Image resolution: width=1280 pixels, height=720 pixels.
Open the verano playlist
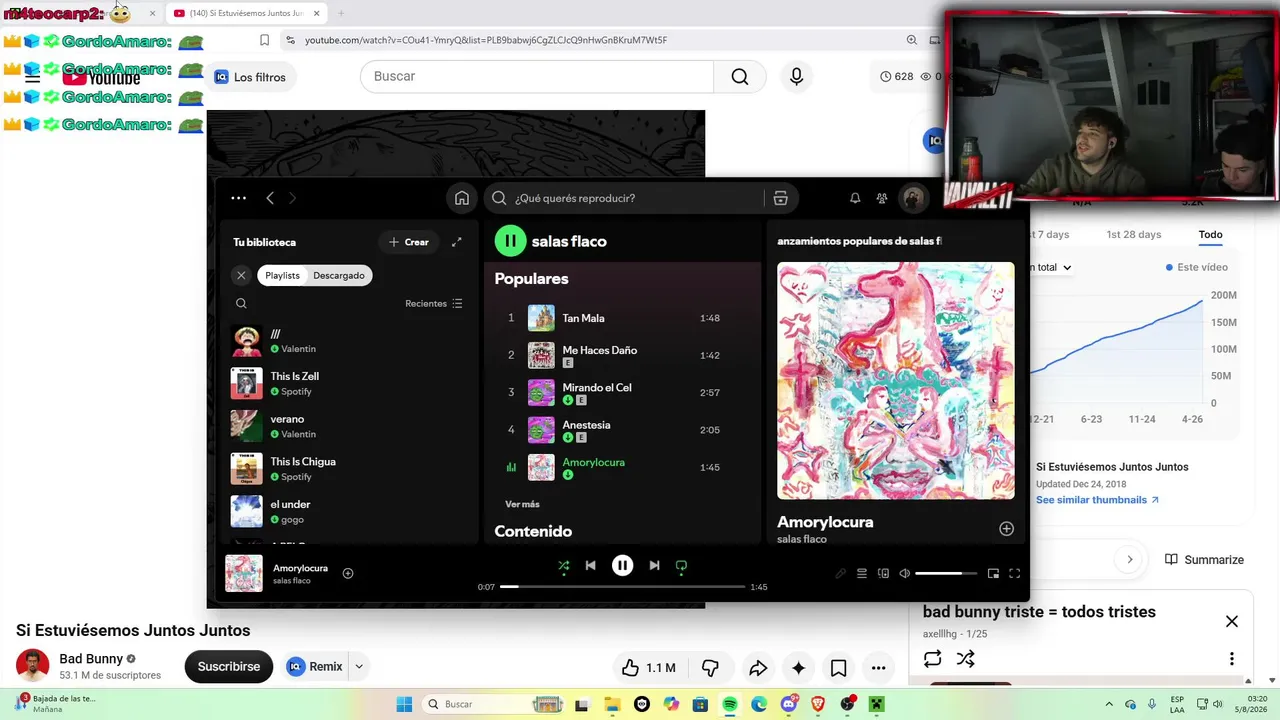click(347, 426)
